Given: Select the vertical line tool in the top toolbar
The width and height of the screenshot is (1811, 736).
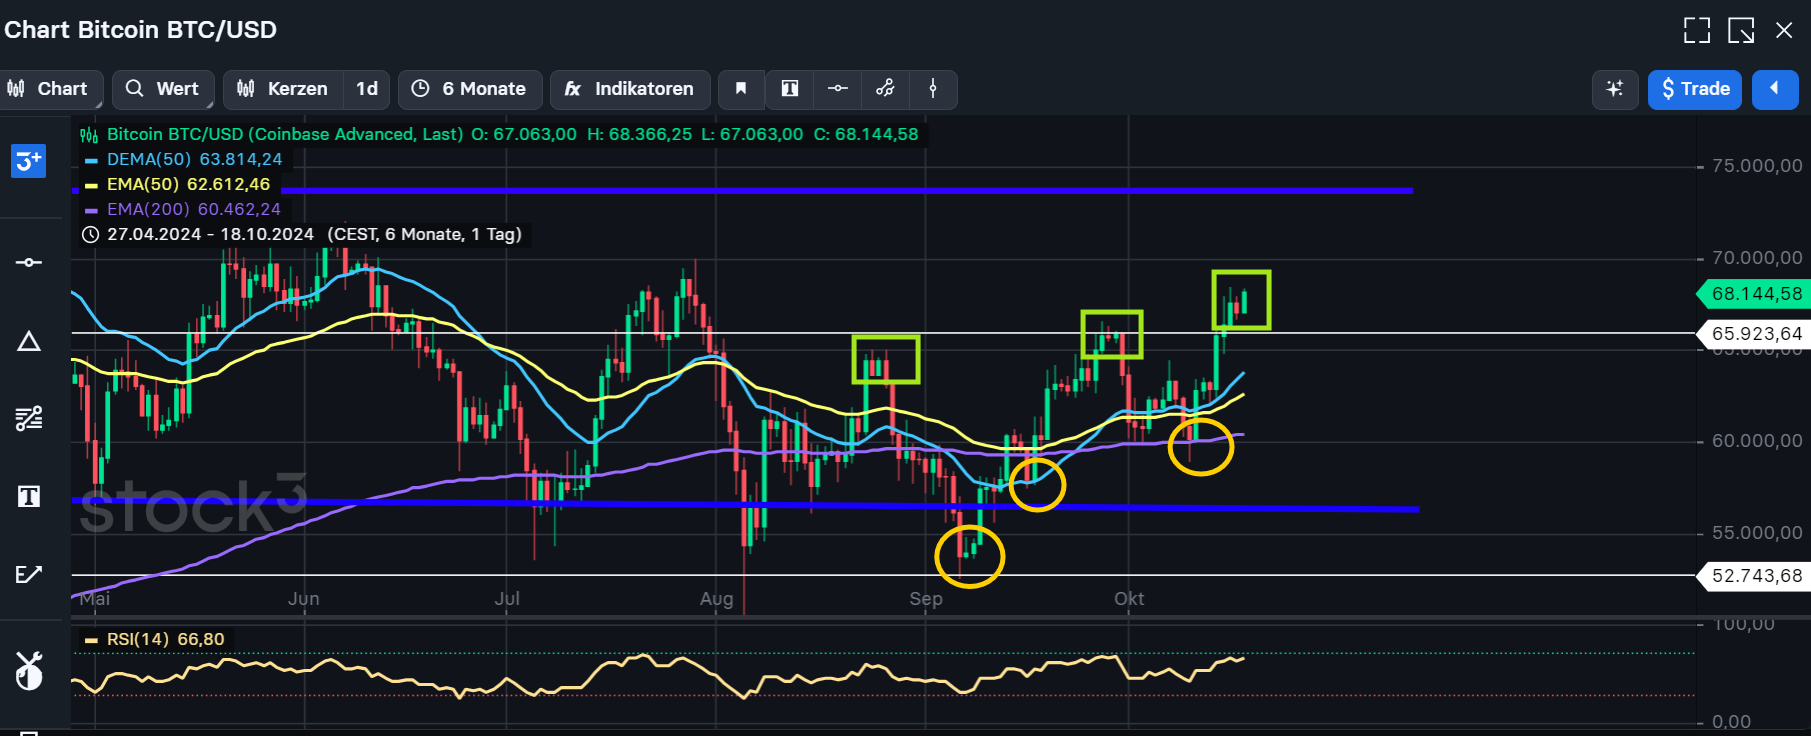Looking at the screenshot, I should pos(933,89).
